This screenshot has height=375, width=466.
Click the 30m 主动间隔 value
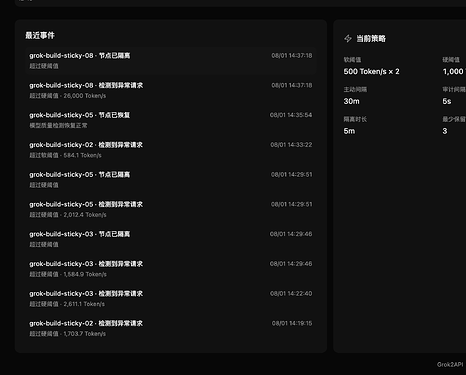pyautogui.click(x=352, y=101)
